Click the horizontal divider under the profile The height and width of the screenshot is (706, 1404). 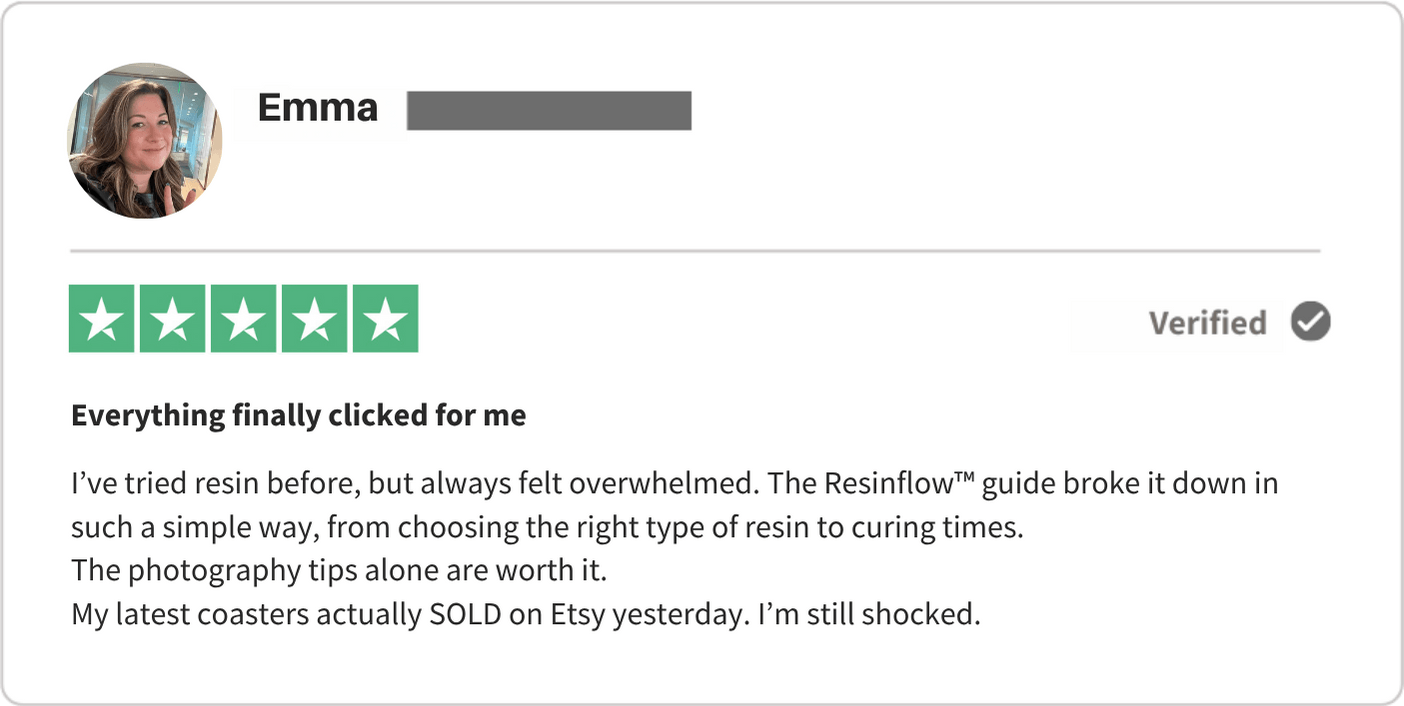point(694,250)
